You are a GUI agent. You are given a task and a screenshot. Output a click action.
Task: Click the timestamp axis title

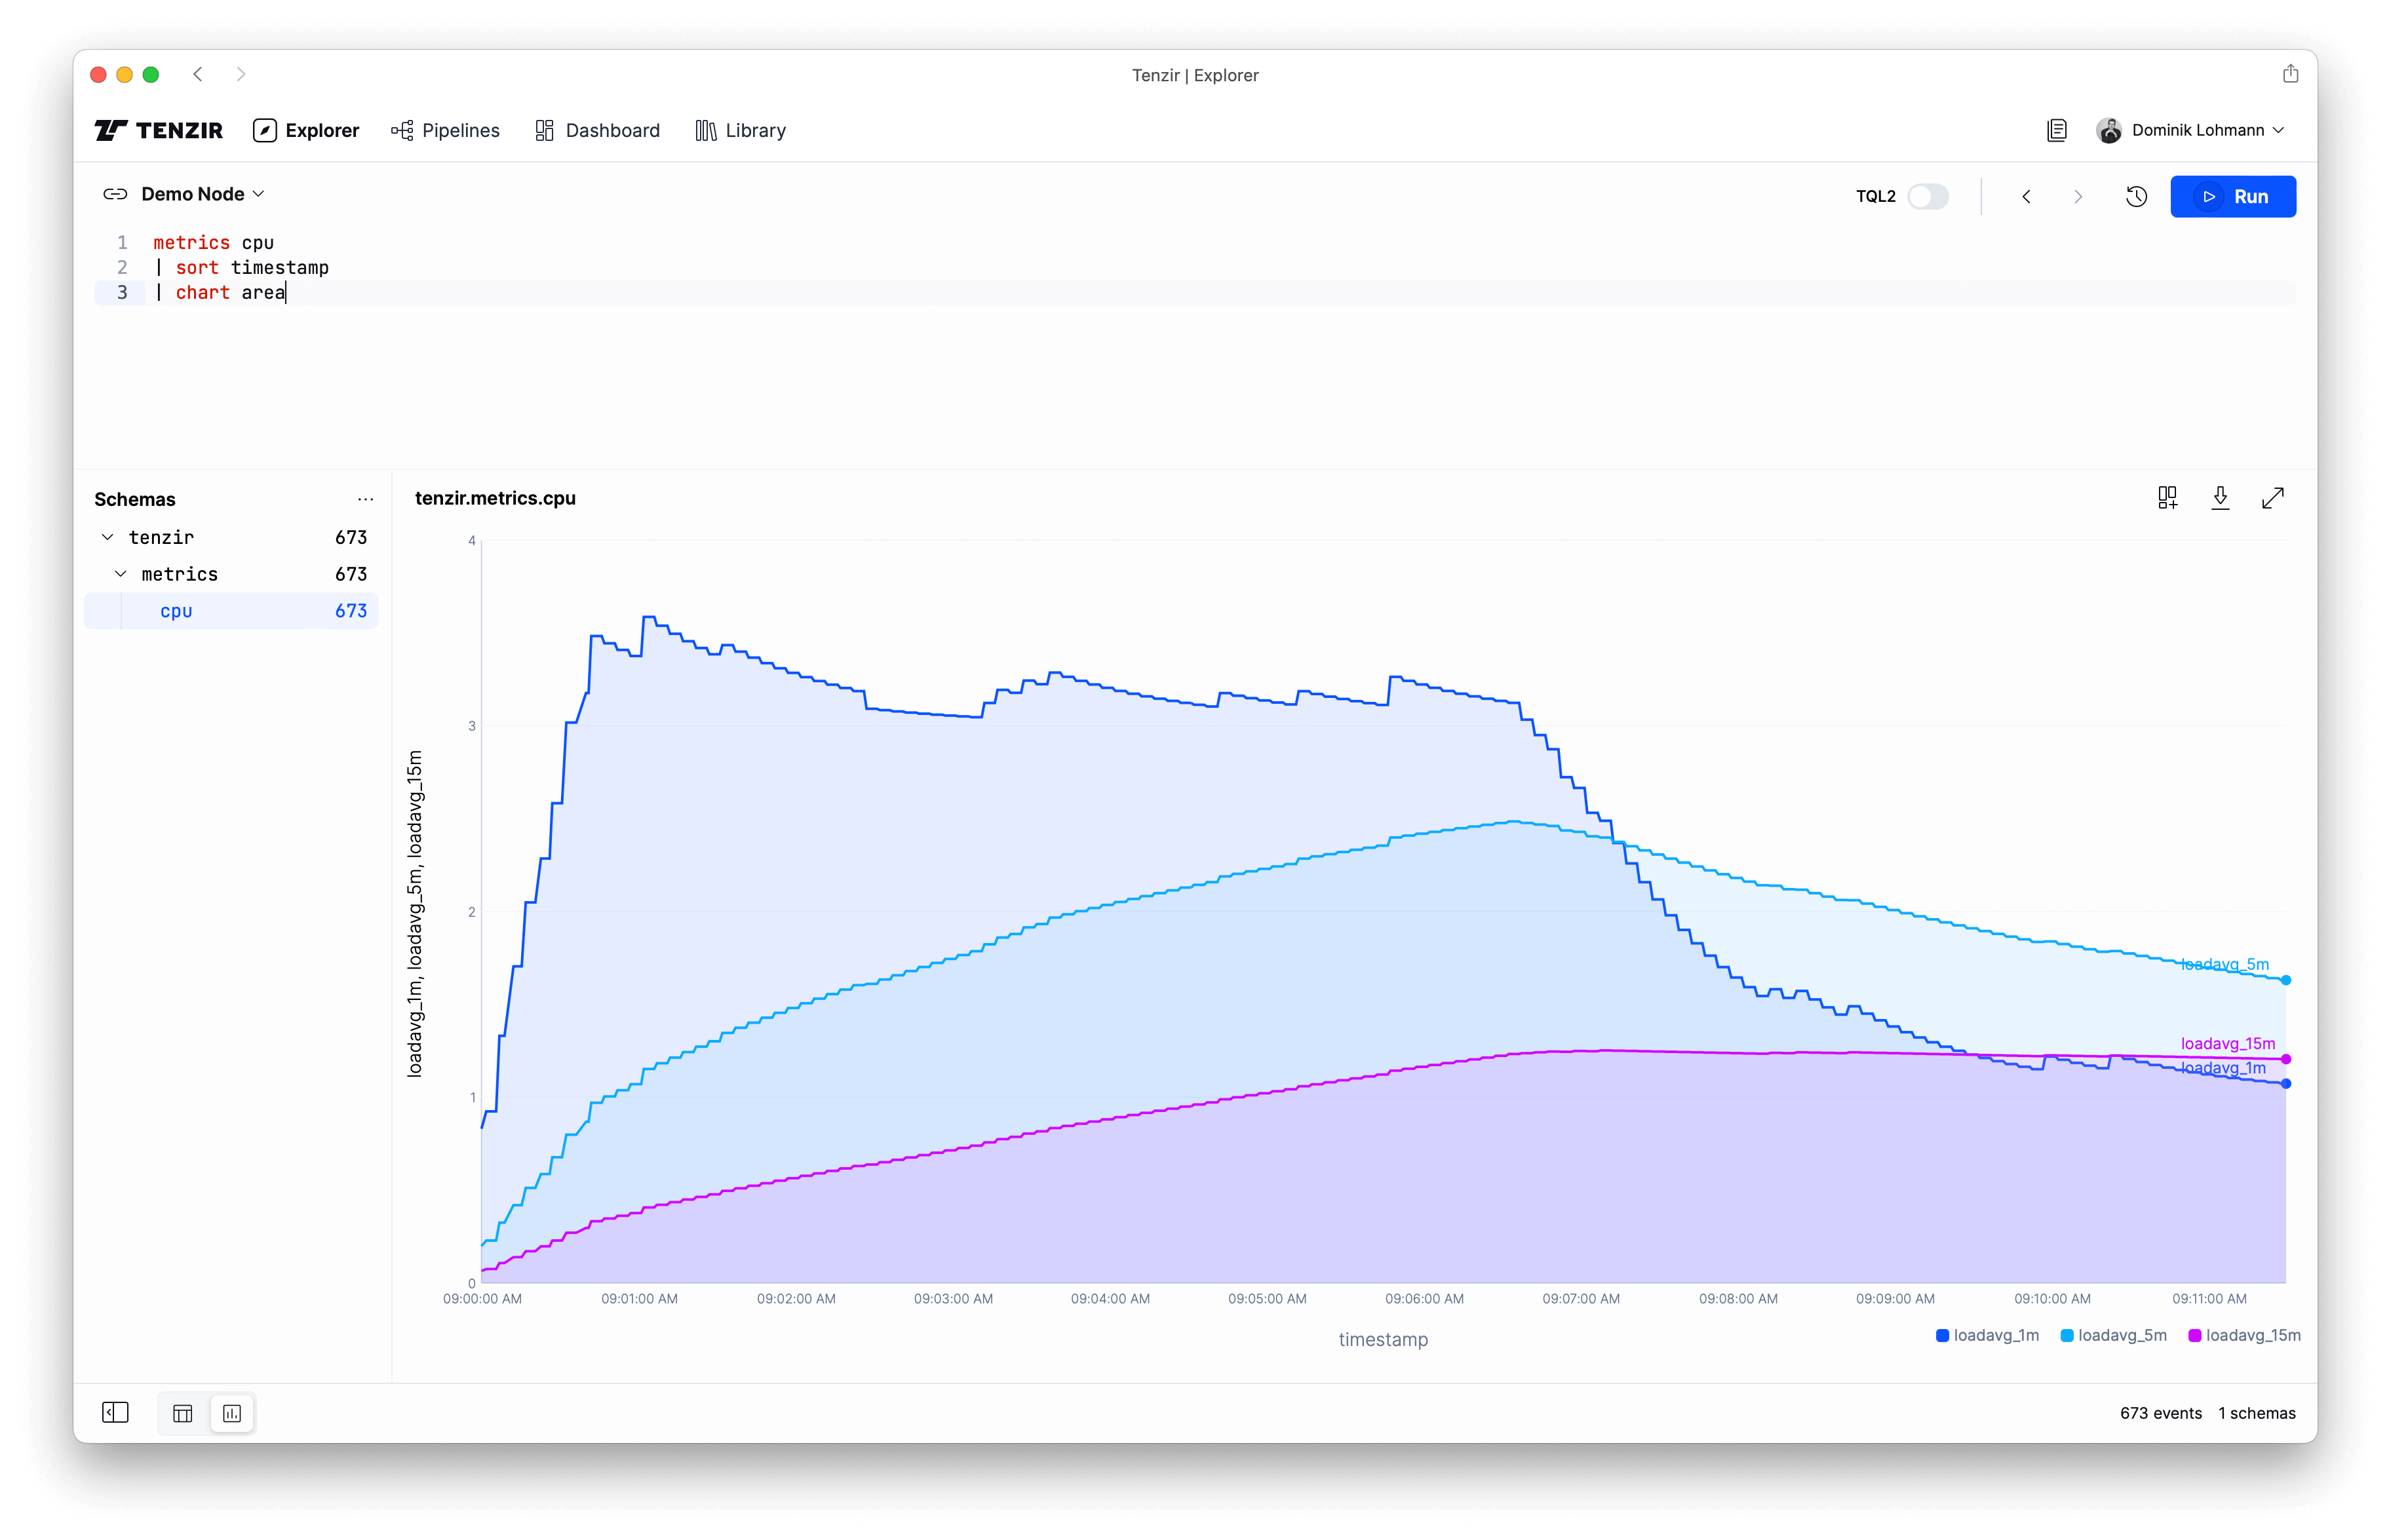(1383, 1339)
